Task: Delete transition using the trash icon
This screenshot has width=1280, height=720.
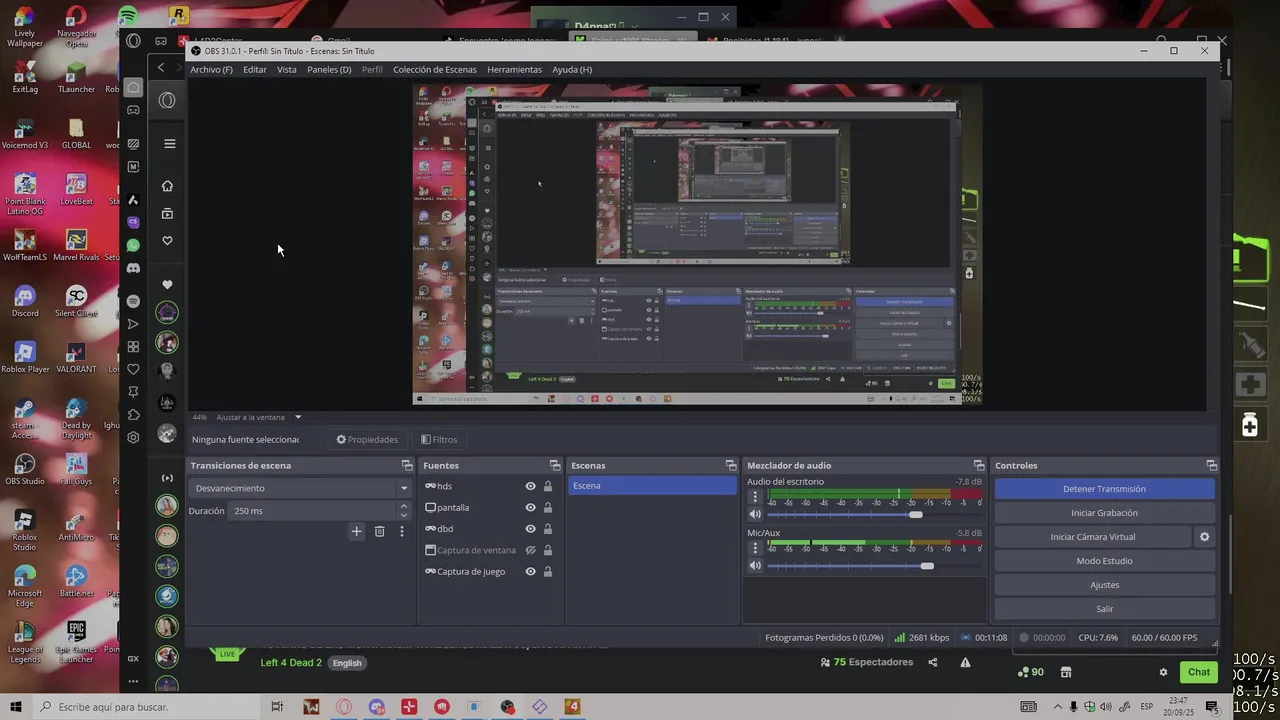Action: (x=379, y=531)
